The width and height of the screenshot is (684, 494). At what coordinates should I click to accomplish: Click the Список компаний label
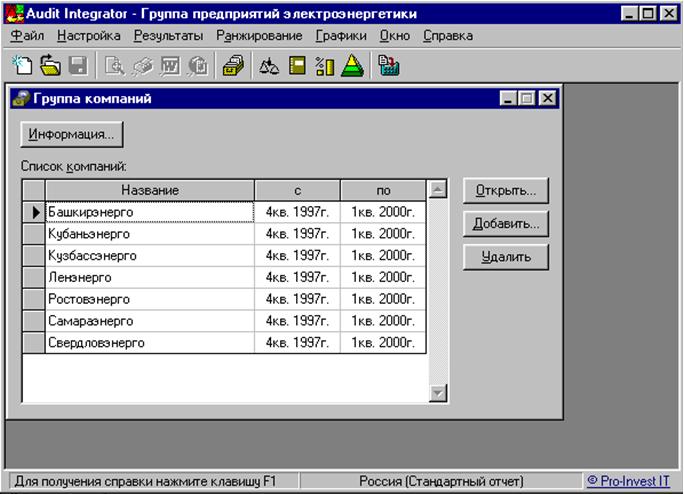point(74,166)
